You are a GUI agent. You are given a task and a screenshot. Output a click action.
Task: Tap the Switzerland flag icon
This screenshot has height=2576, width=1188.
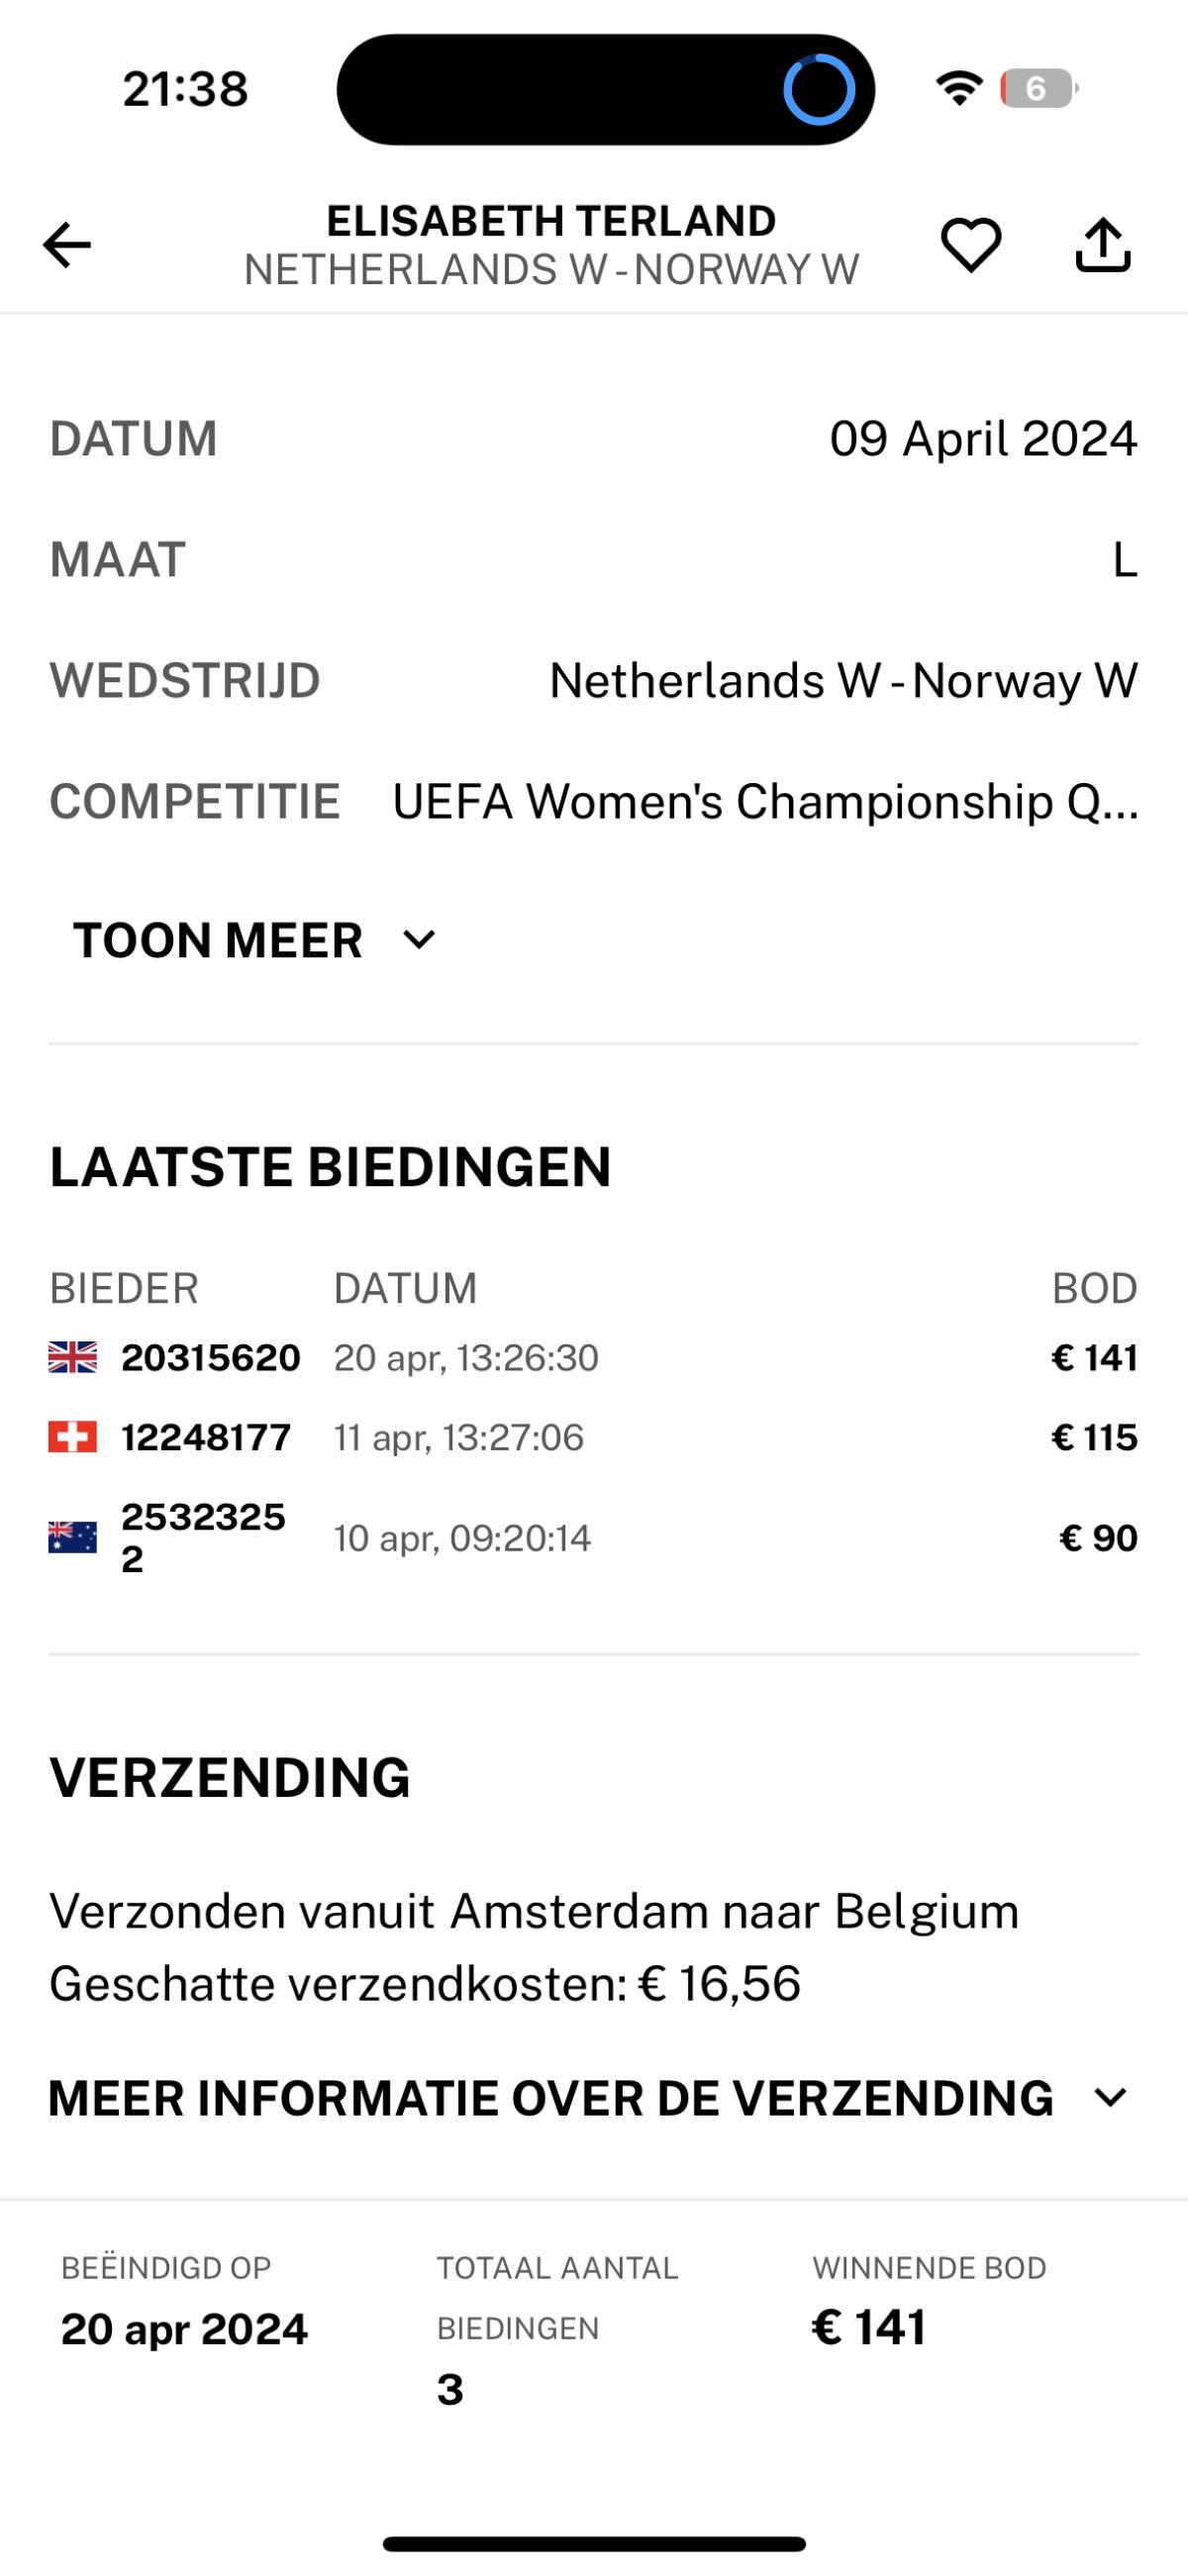tap(73, 1437)
